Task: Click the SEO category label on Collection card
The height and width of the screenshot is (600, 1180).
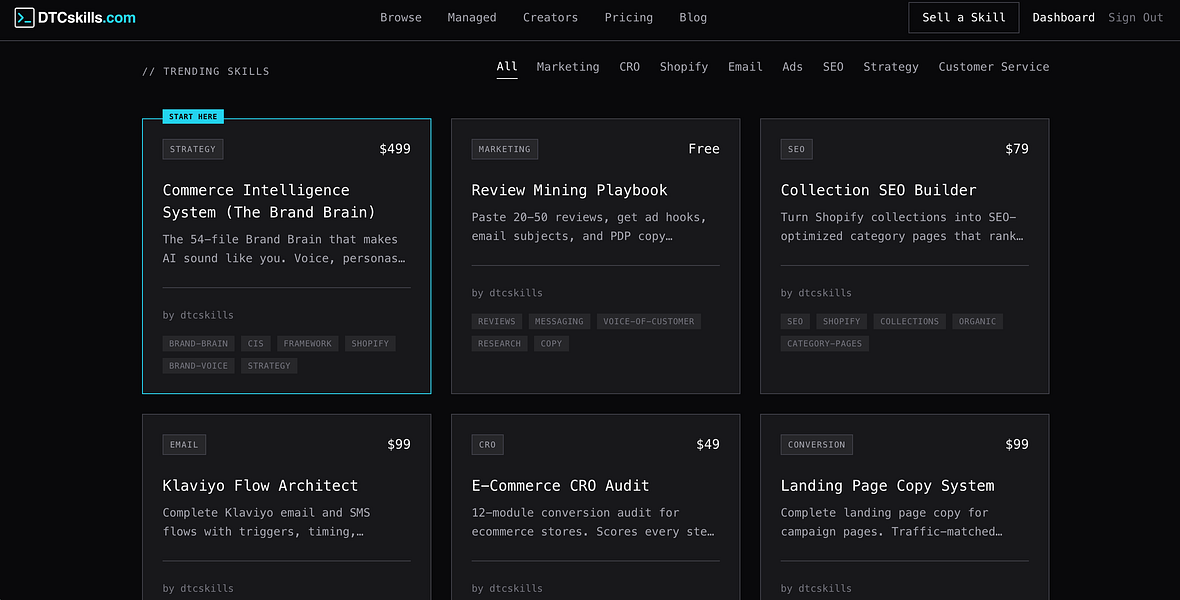Action: point(796,149)
